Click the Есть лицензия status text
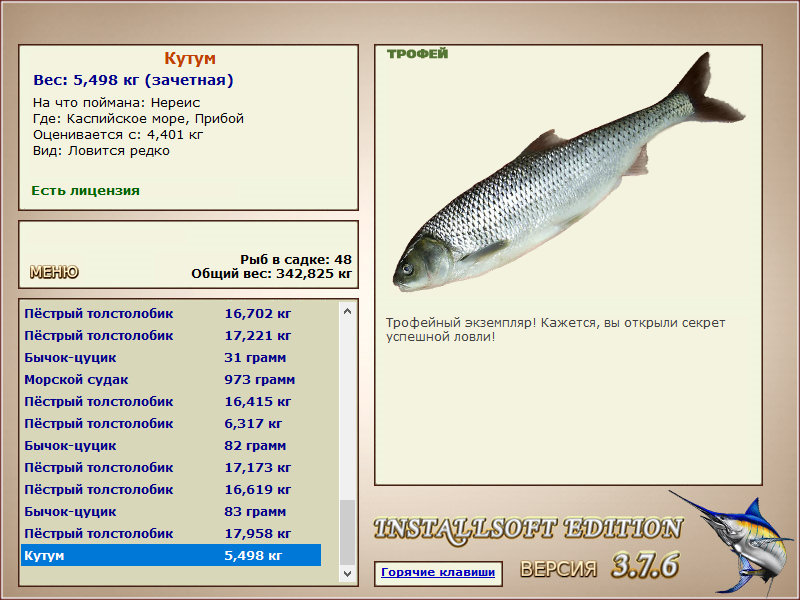The width and height of the screenshot is (800, 600). pyautogui.click(x=85, y=191)
